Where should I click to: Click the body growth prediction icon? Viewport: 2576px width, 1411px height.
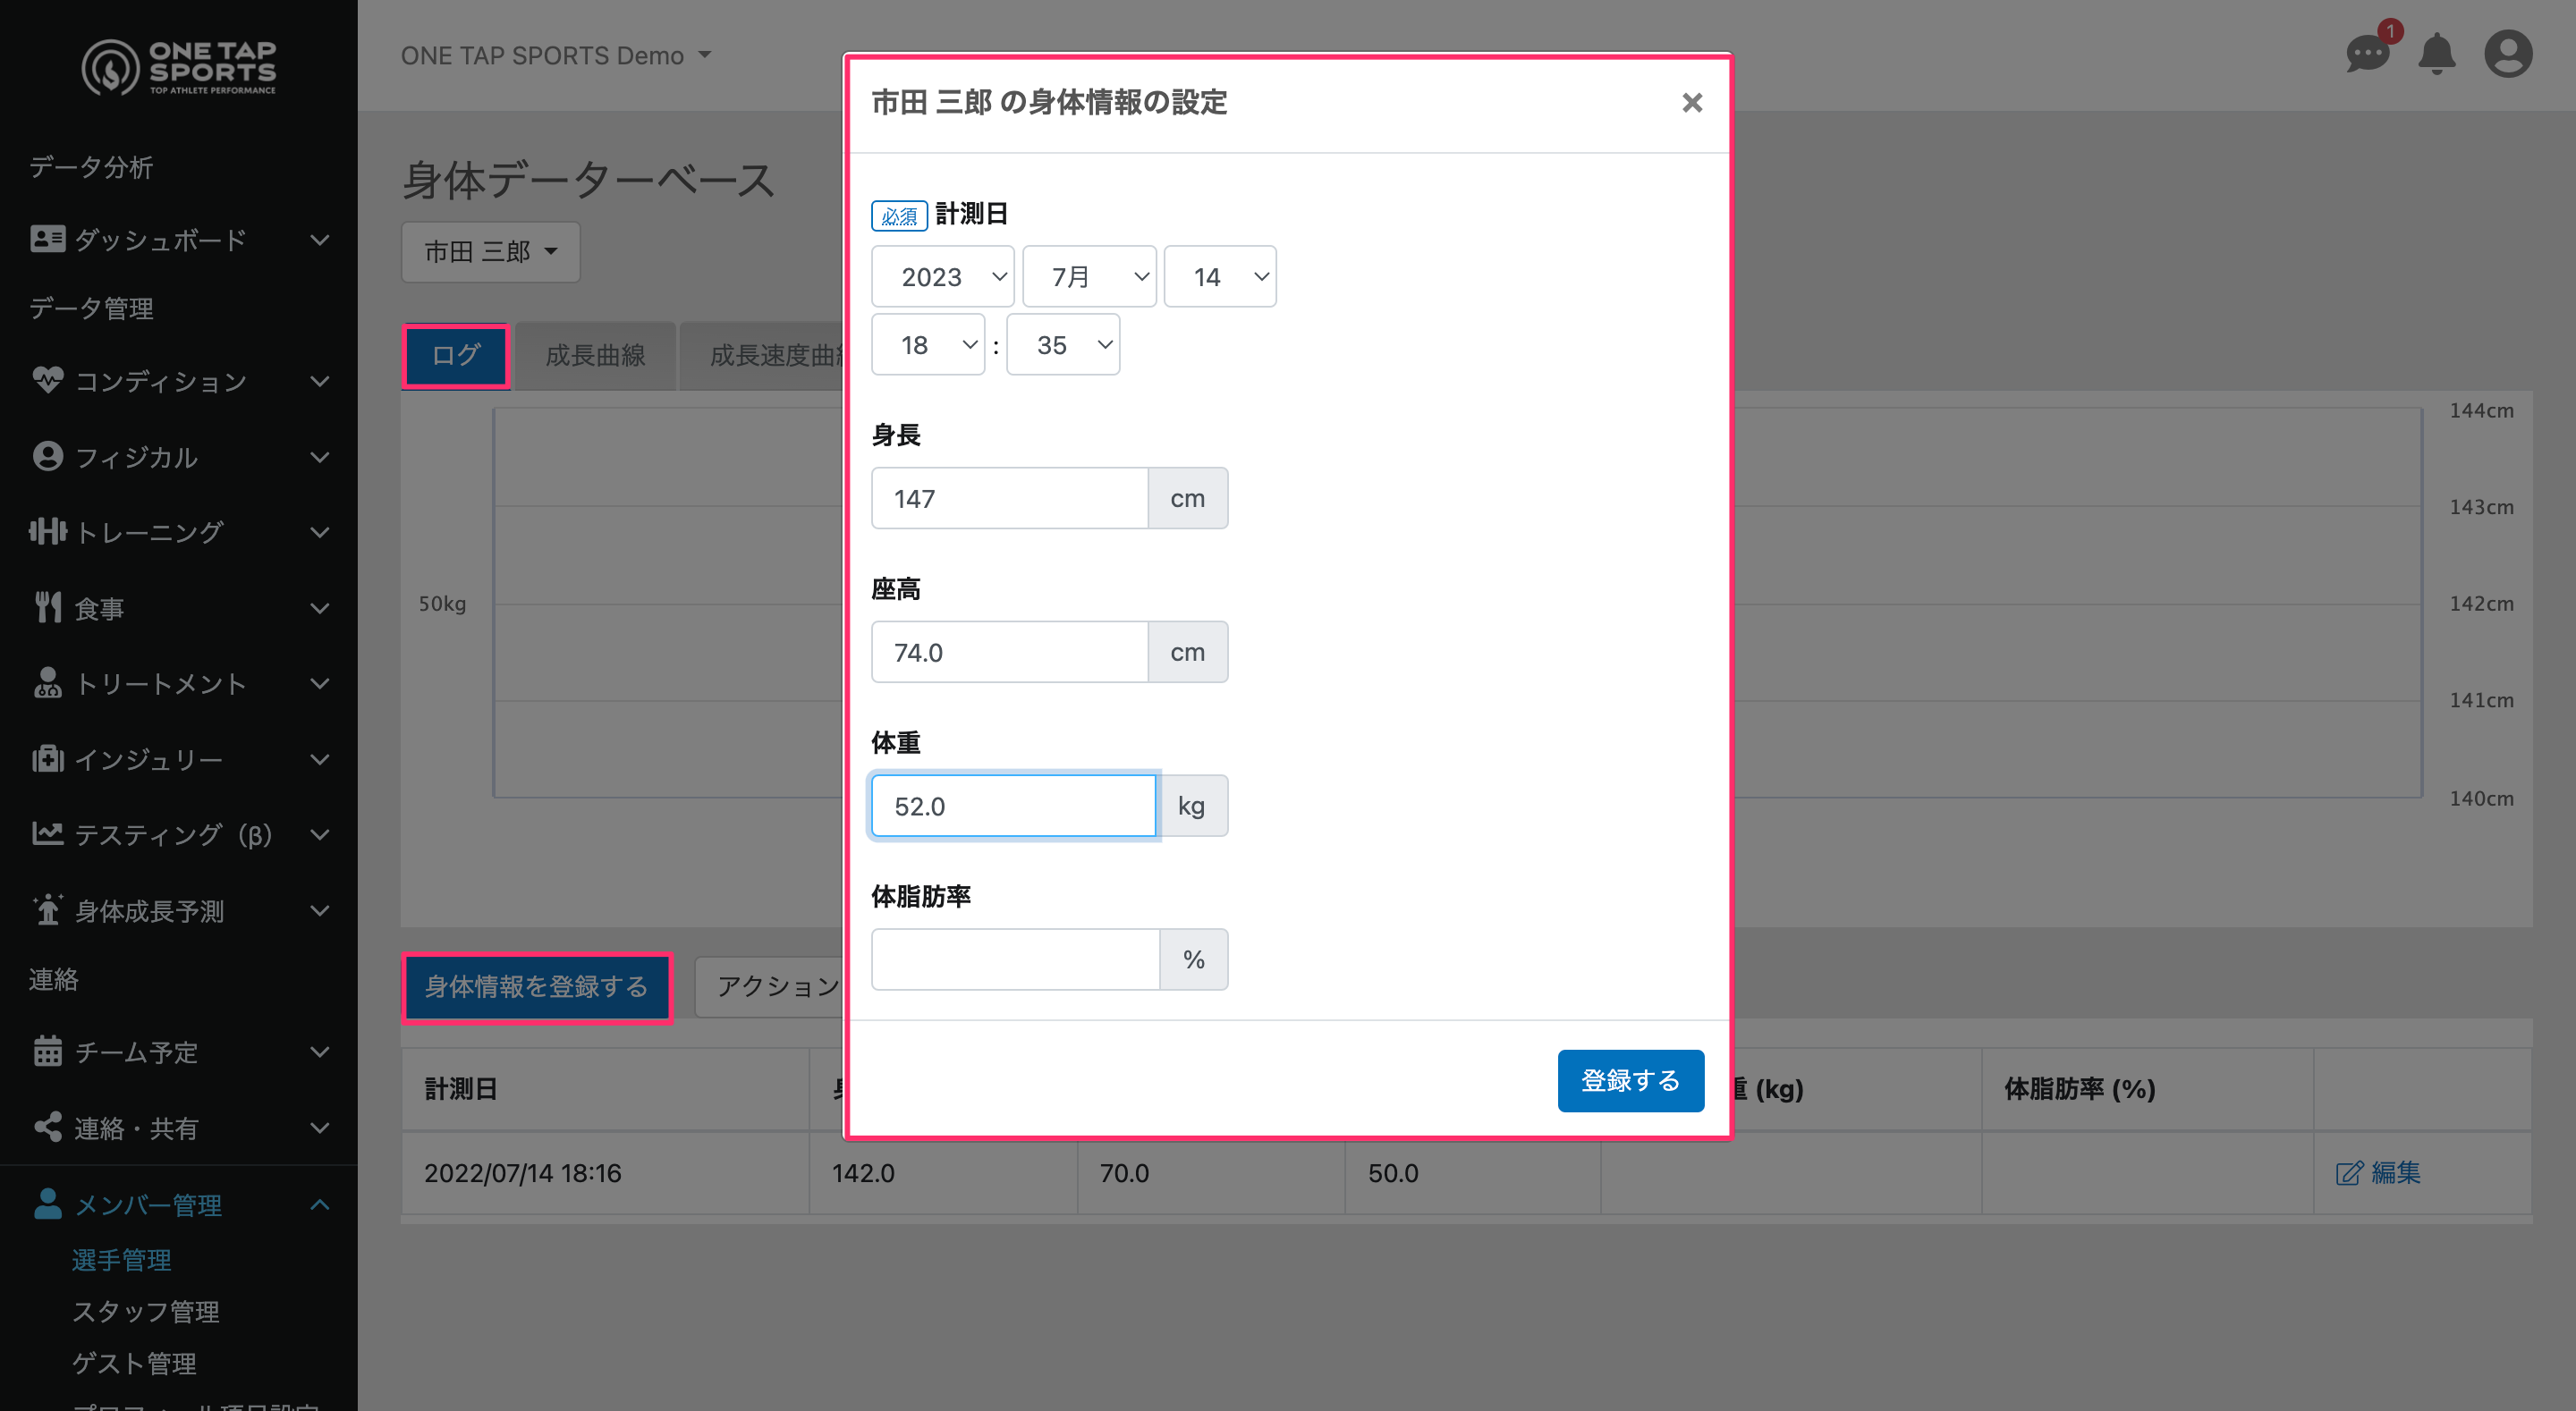[x=47, y=910]
